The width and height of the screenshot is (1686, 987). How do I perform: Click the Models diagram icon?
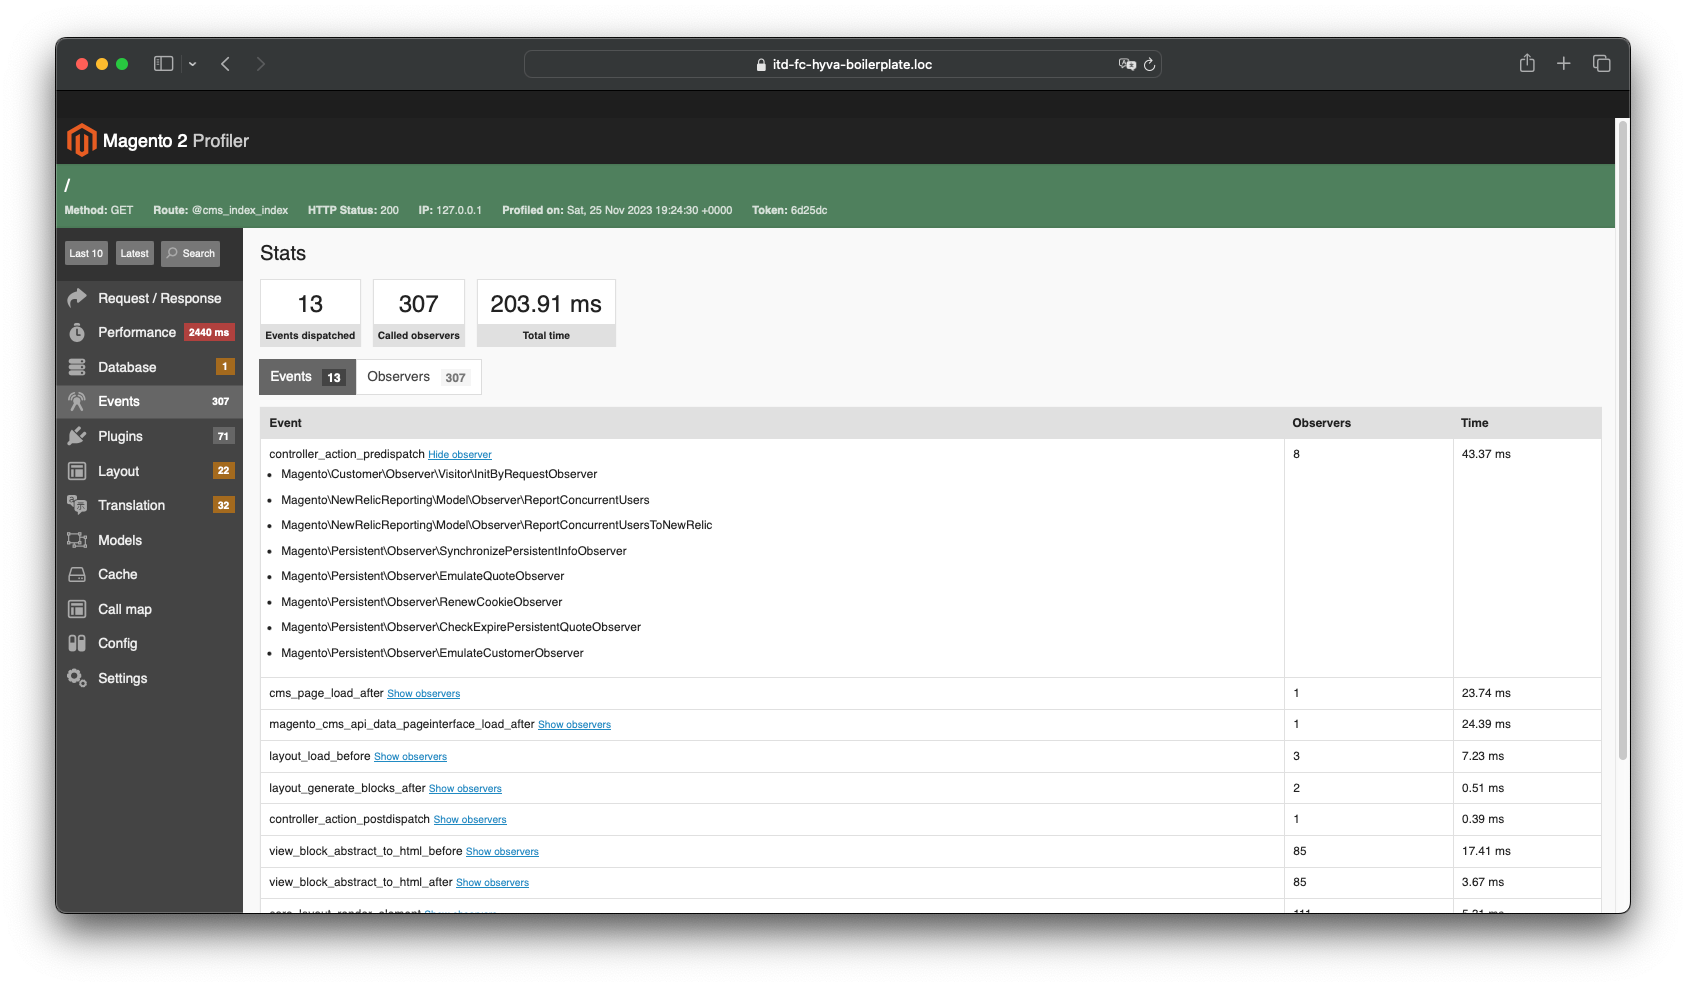[77, 540]
